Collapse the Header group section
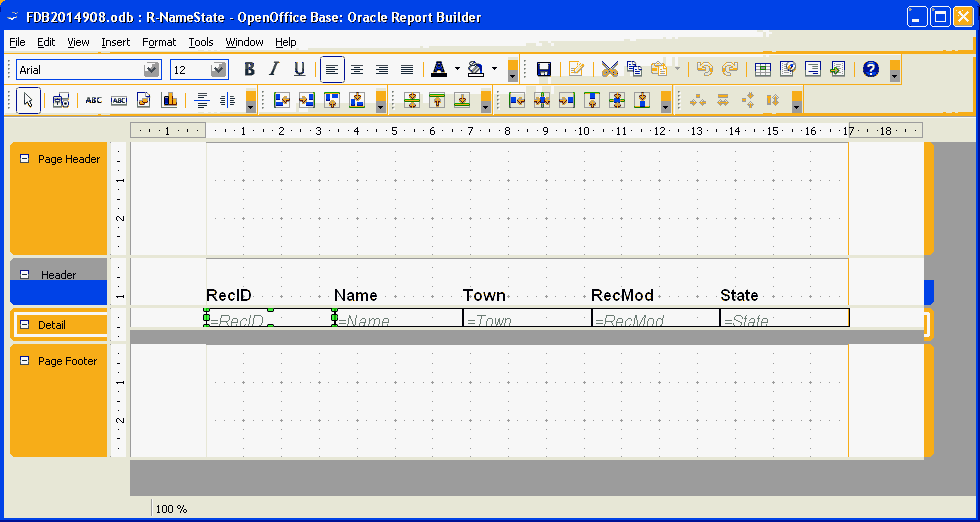The height and width of the screenshot is (522, 980). point(25,274)
